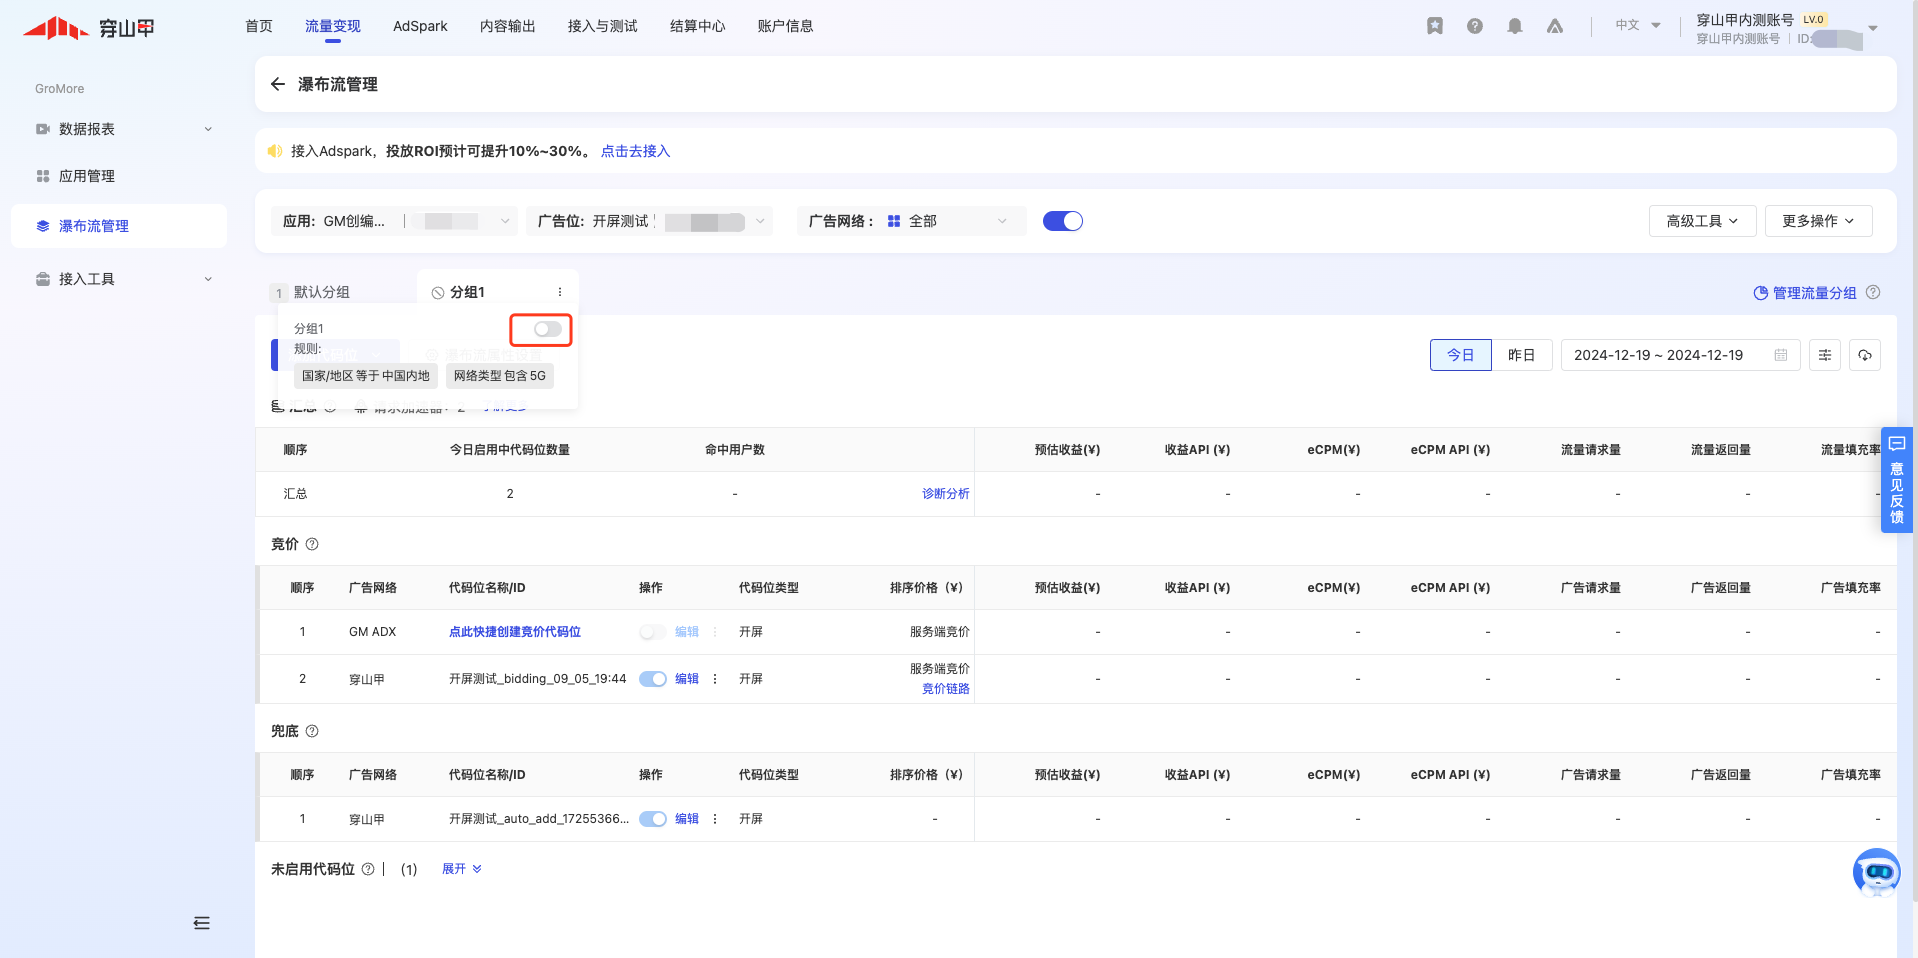1918x958 pixels.
Task: Click help icon beside 管理流量分组
Action: pos(1873,292)
